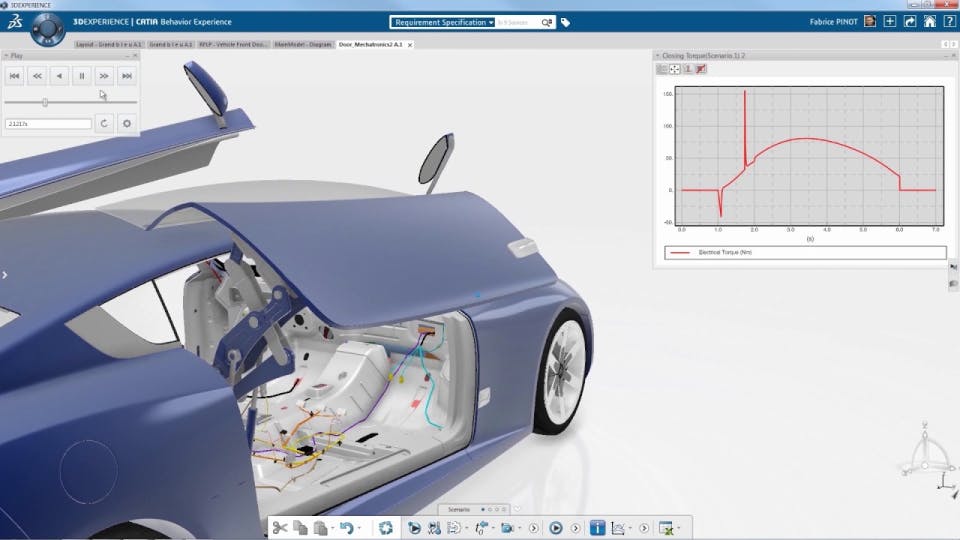This screenshot has height=540, width=960.
Task: Click the Home icon in the top bar
Action: coord(930,21)
